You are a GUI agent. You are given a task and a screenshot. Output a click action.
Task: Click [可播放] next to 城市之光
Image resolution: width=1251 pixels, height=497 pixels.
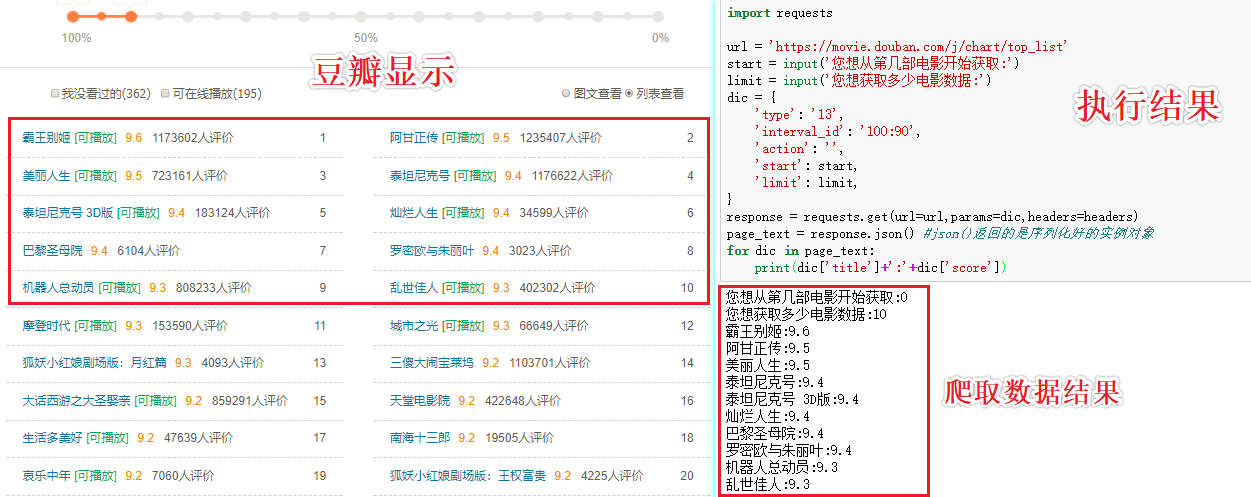click(464, 326)
